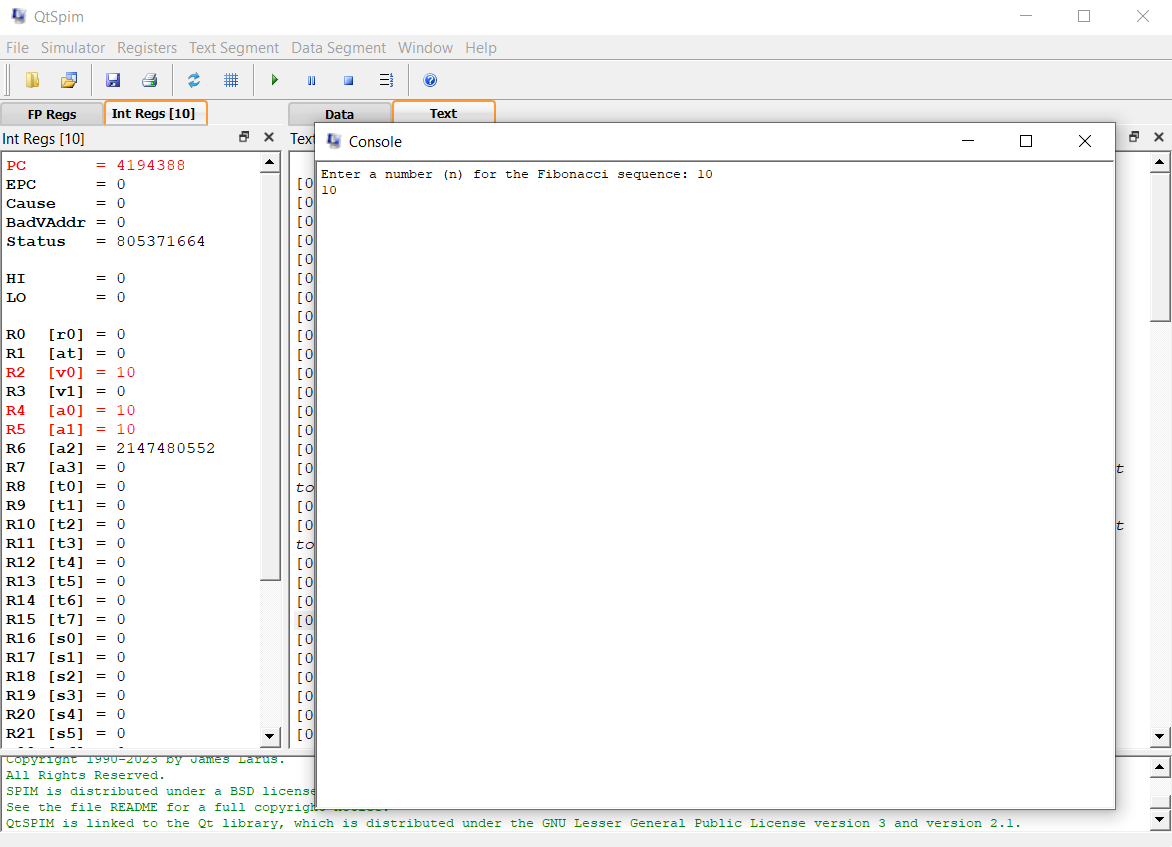The height and width of the screenshot is (847, 1172).
Task: Pause the simulation with pause icon
Action: point(312,80)
